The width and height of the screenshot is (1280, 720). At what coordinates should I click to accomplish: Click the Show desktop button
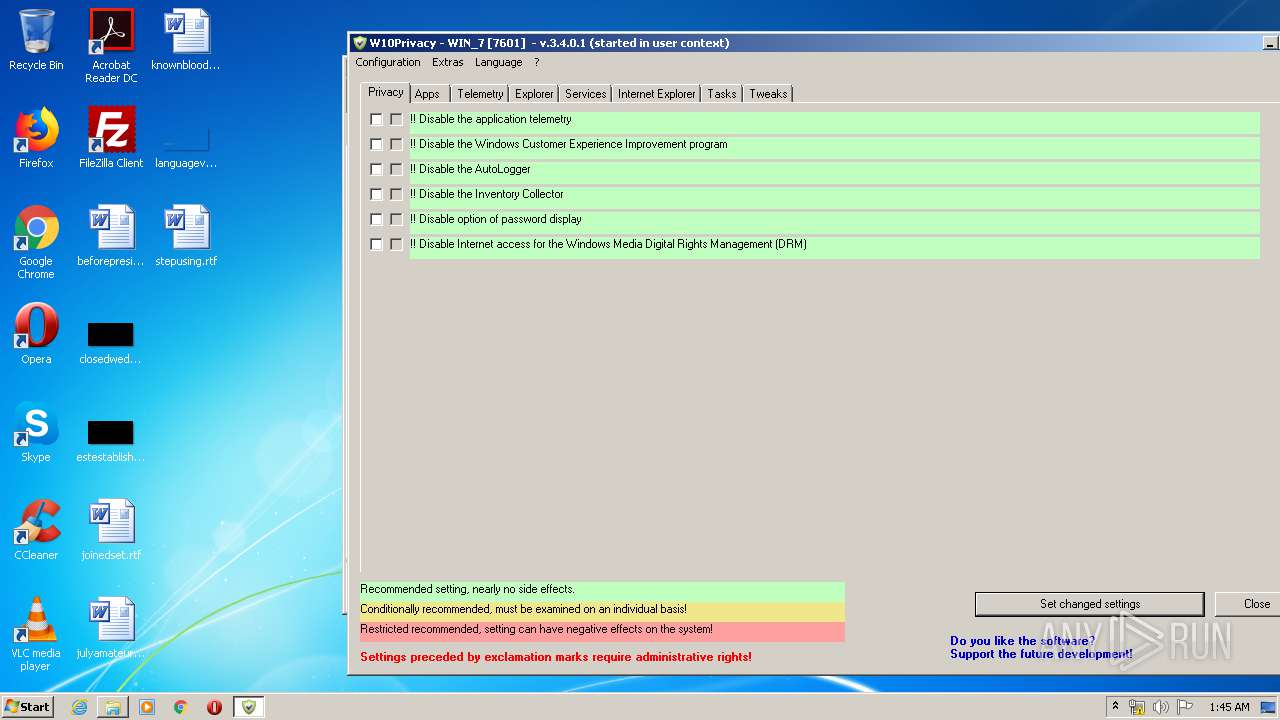1269,707
